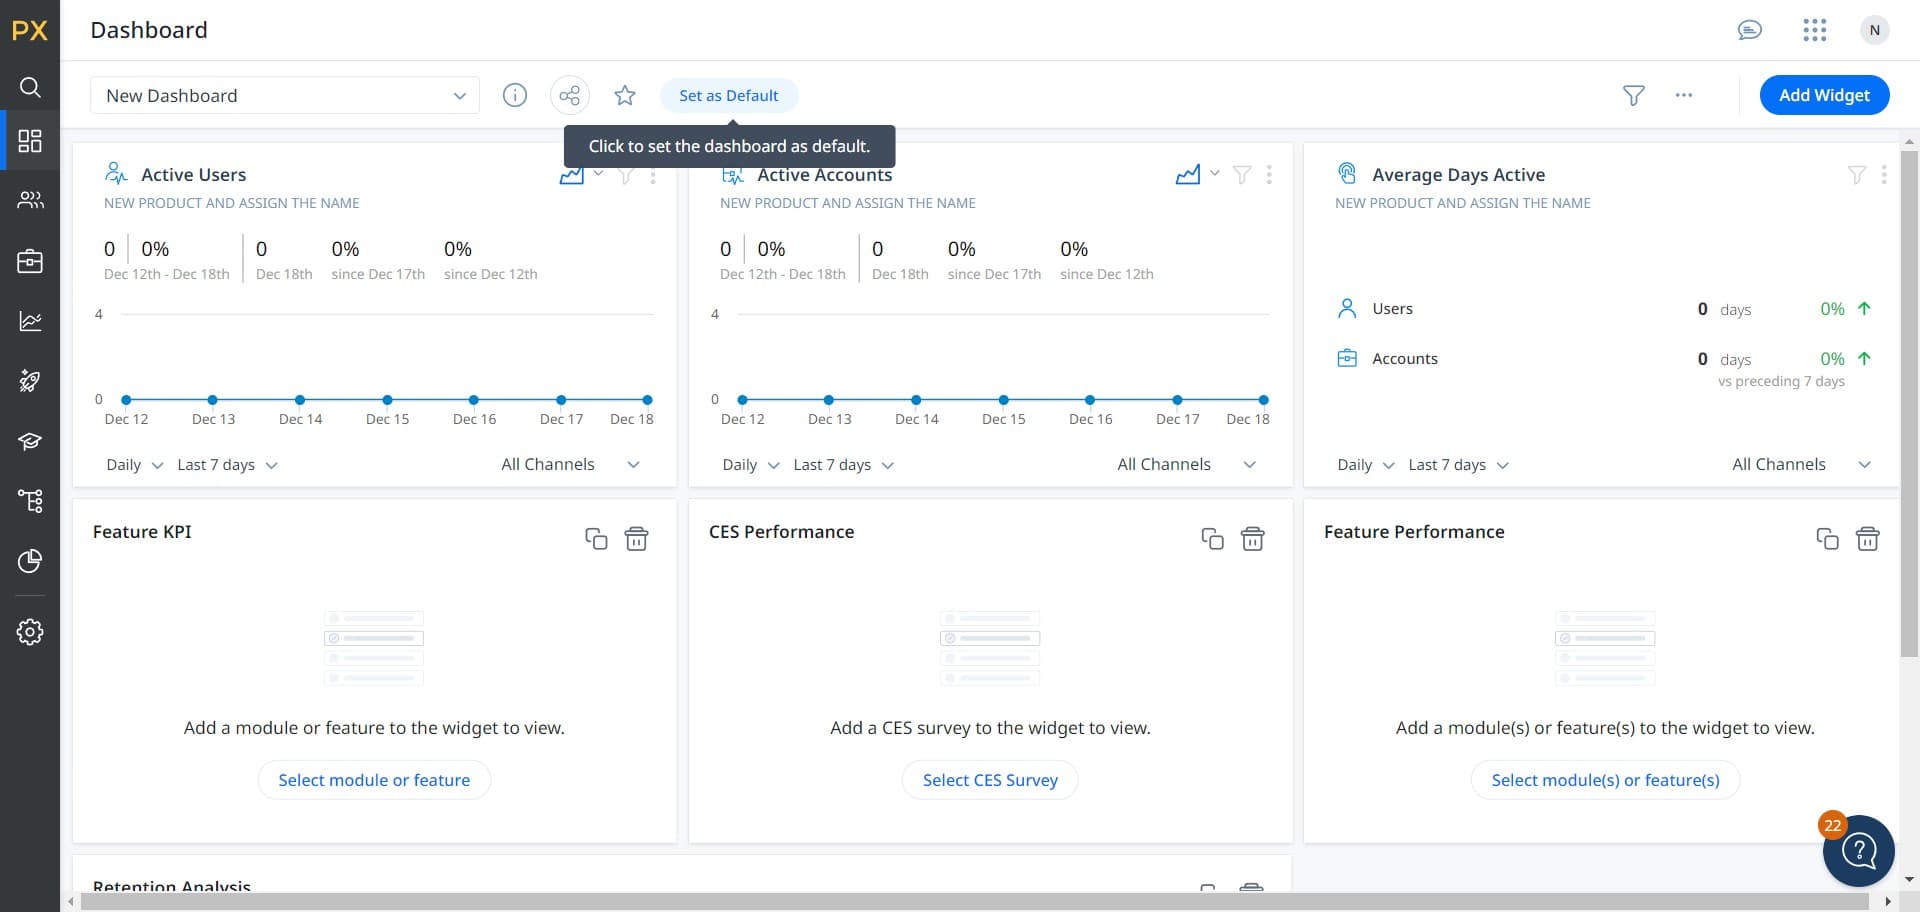Click Select CES Survey link
Image resolution: width=1920 pixels, height=912 pixels.
point(989,780)
